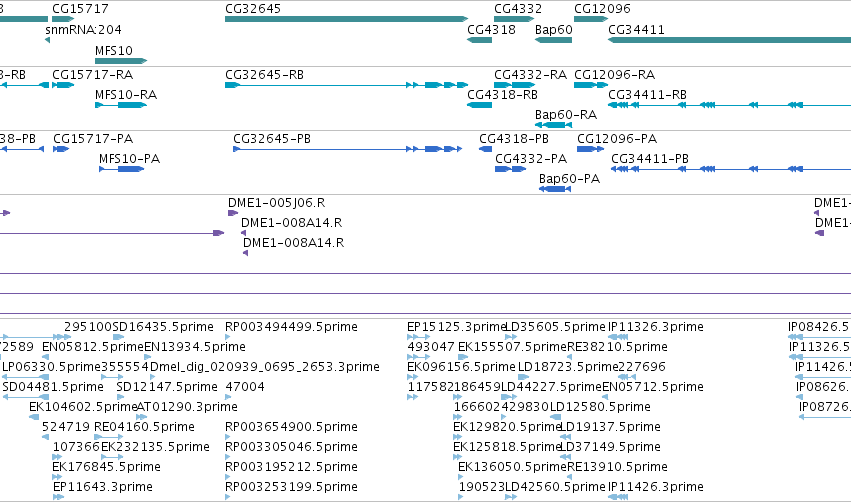Open the EK129820.5prime EST label
The width and height of the screenshot is (851, 502).
tap(507, 427)
